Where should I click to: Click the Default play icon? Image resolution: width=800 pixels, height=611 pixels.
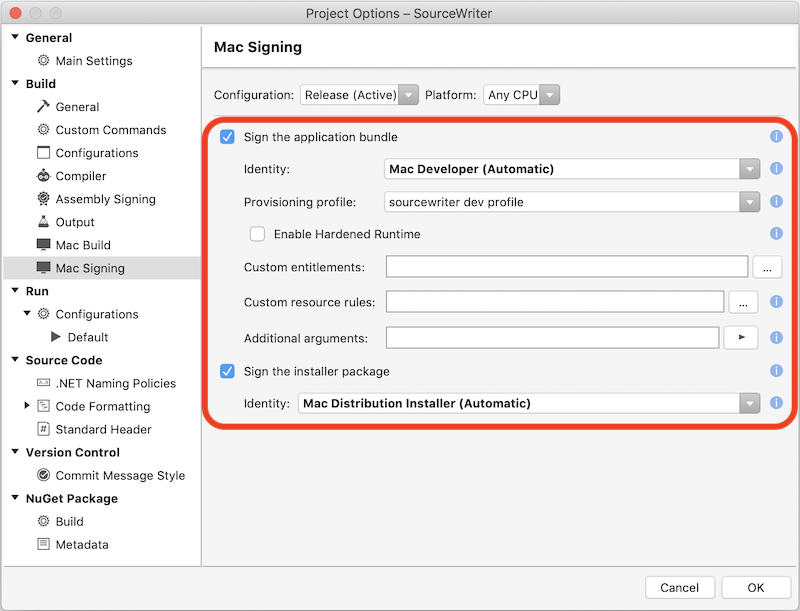(x=56, y=337)
